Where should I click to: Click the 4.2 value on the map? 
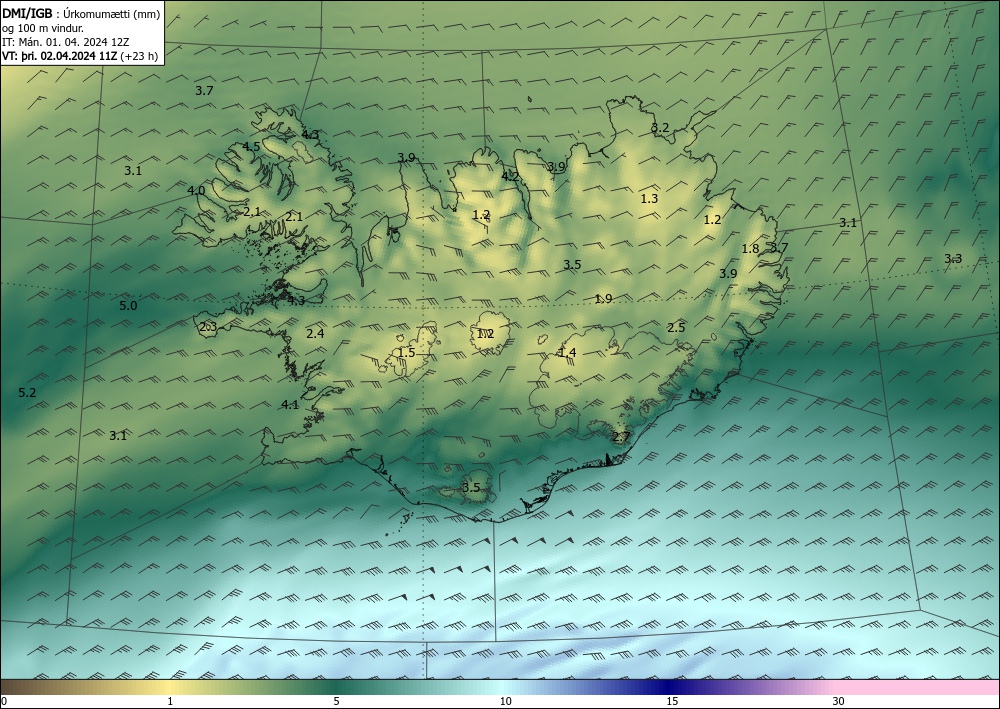pos(510,177)
